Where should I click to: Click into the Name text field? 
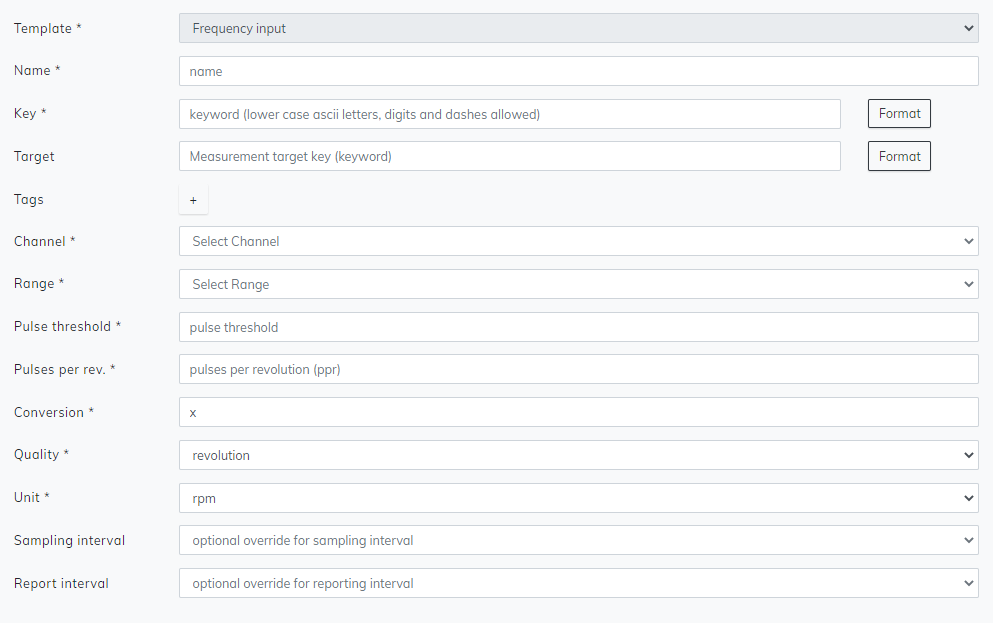coord(578,72)
